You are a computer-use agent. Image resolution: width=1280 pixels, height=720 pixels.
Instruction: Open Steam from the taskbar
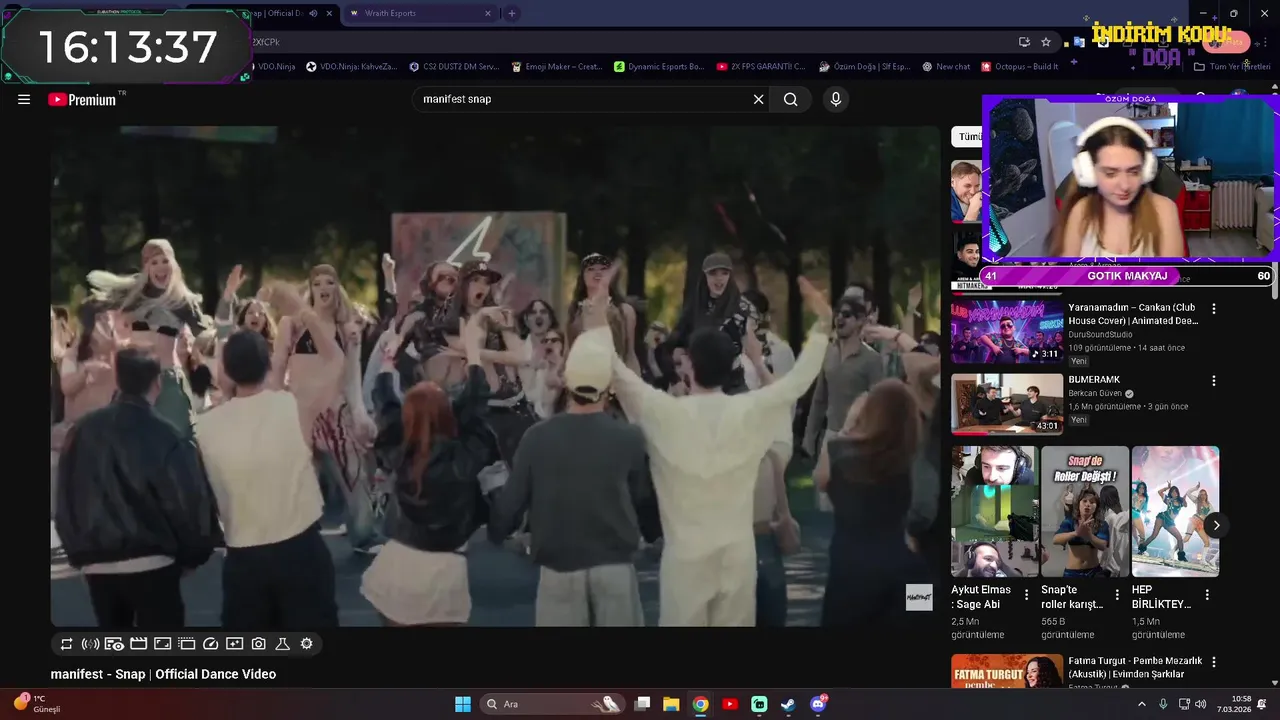[788, 704]
